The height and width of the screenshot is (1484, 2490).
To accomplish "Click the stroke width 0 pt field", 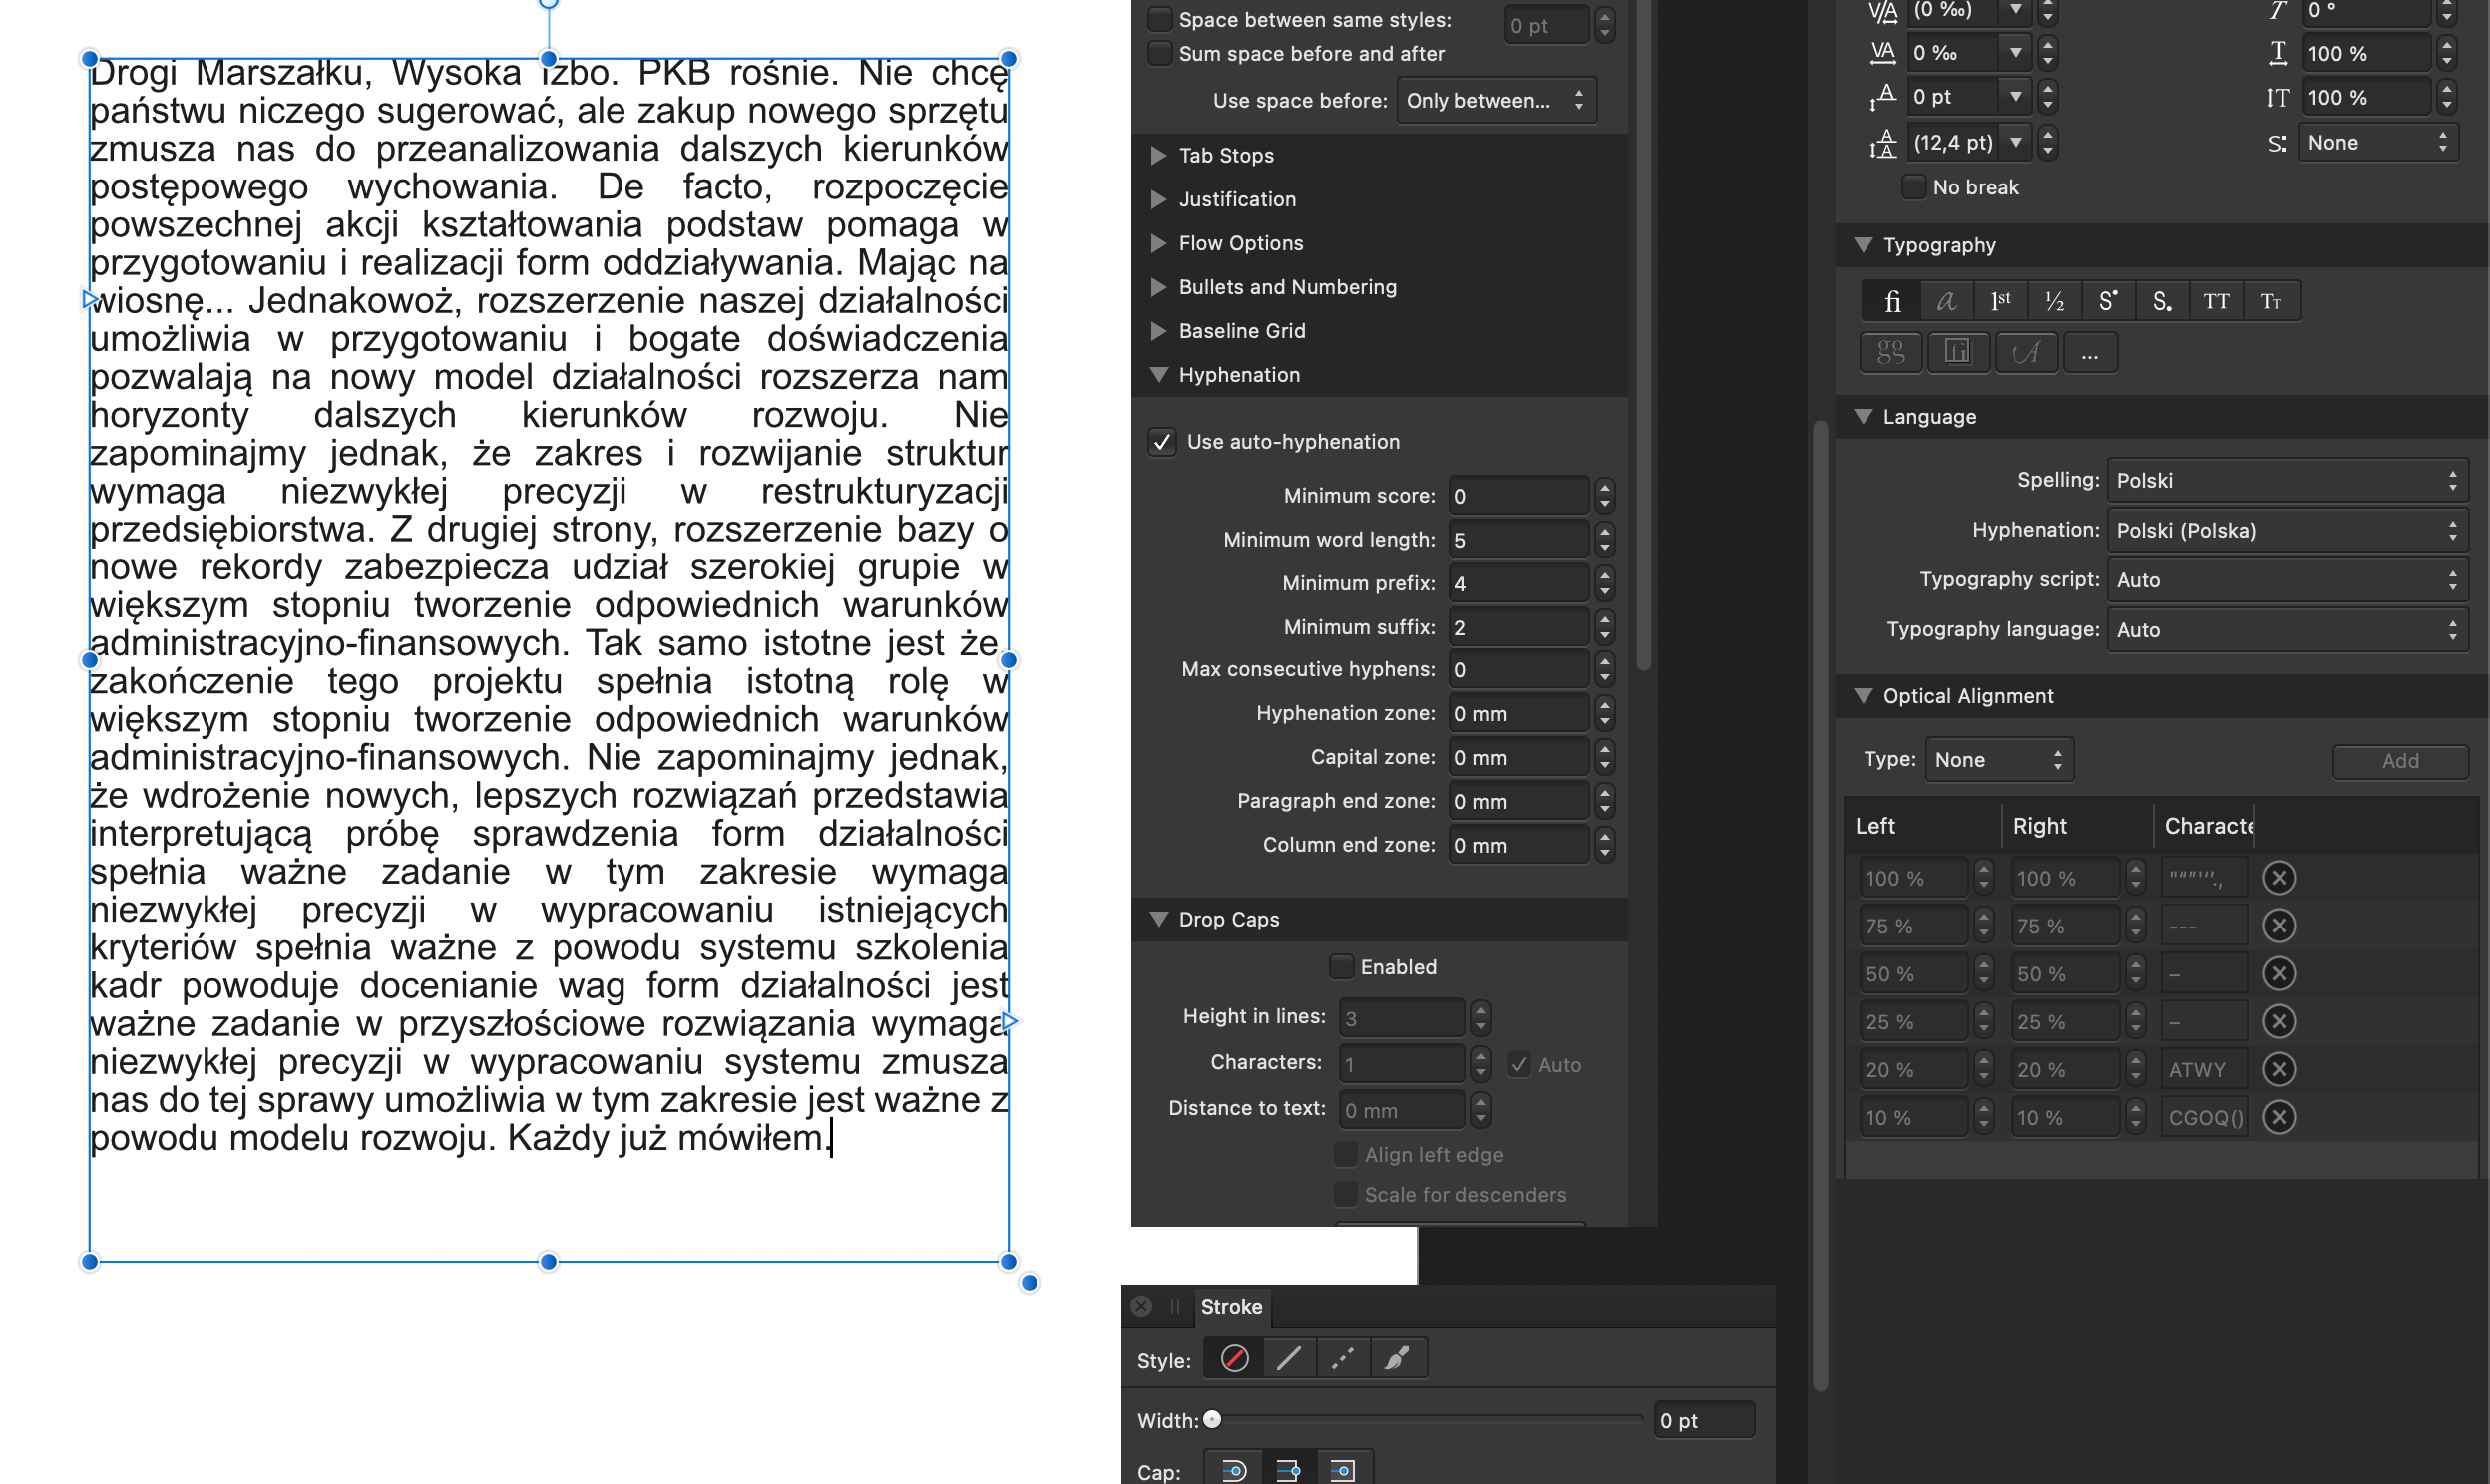I will 1704,1420.
